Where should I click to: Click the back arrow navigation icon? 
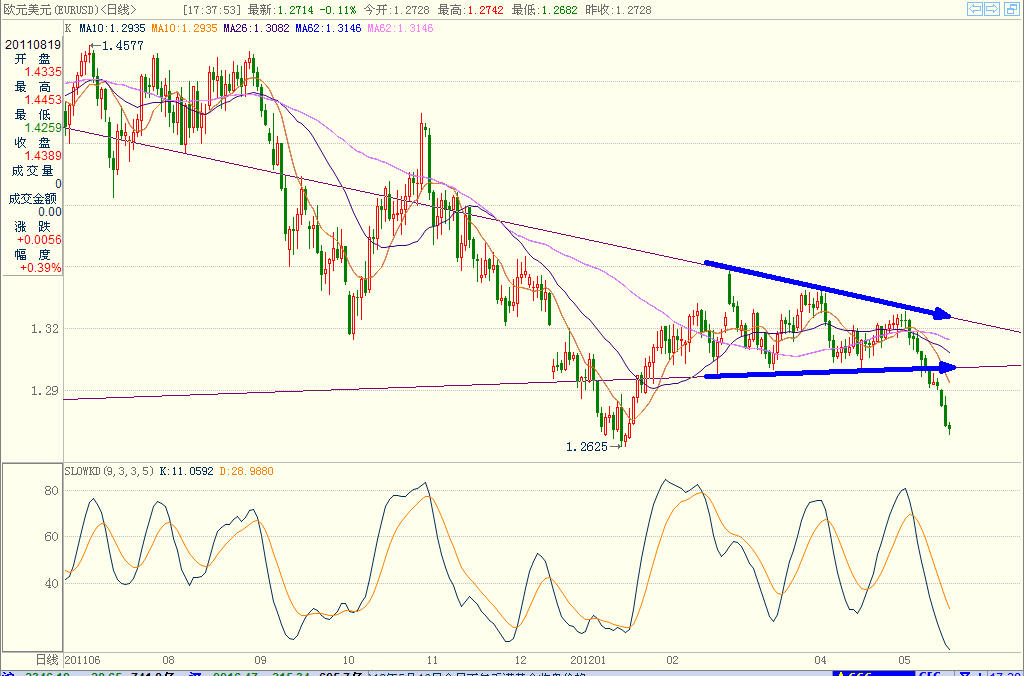pos(975,9)
